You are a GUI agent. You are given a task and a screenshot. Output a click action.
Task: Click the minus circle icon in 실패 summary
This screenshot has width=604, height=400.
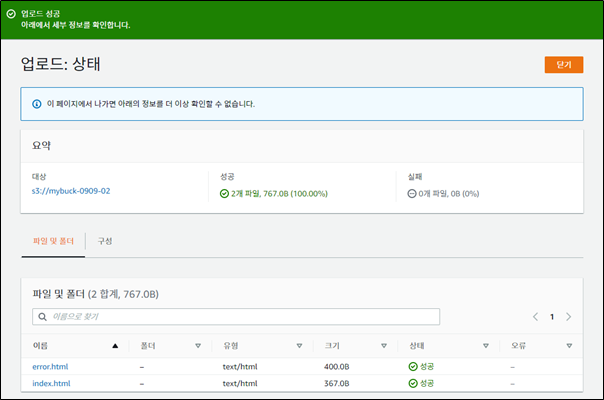412,193
